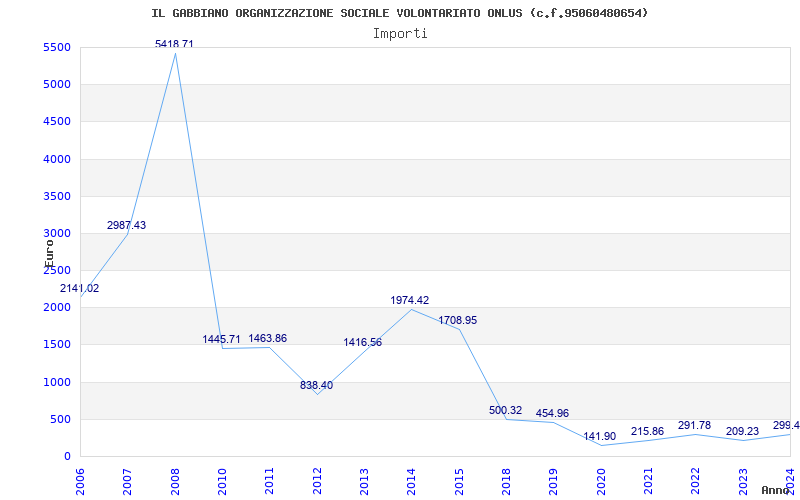Click the x-axis year 2020

[601, 481]
